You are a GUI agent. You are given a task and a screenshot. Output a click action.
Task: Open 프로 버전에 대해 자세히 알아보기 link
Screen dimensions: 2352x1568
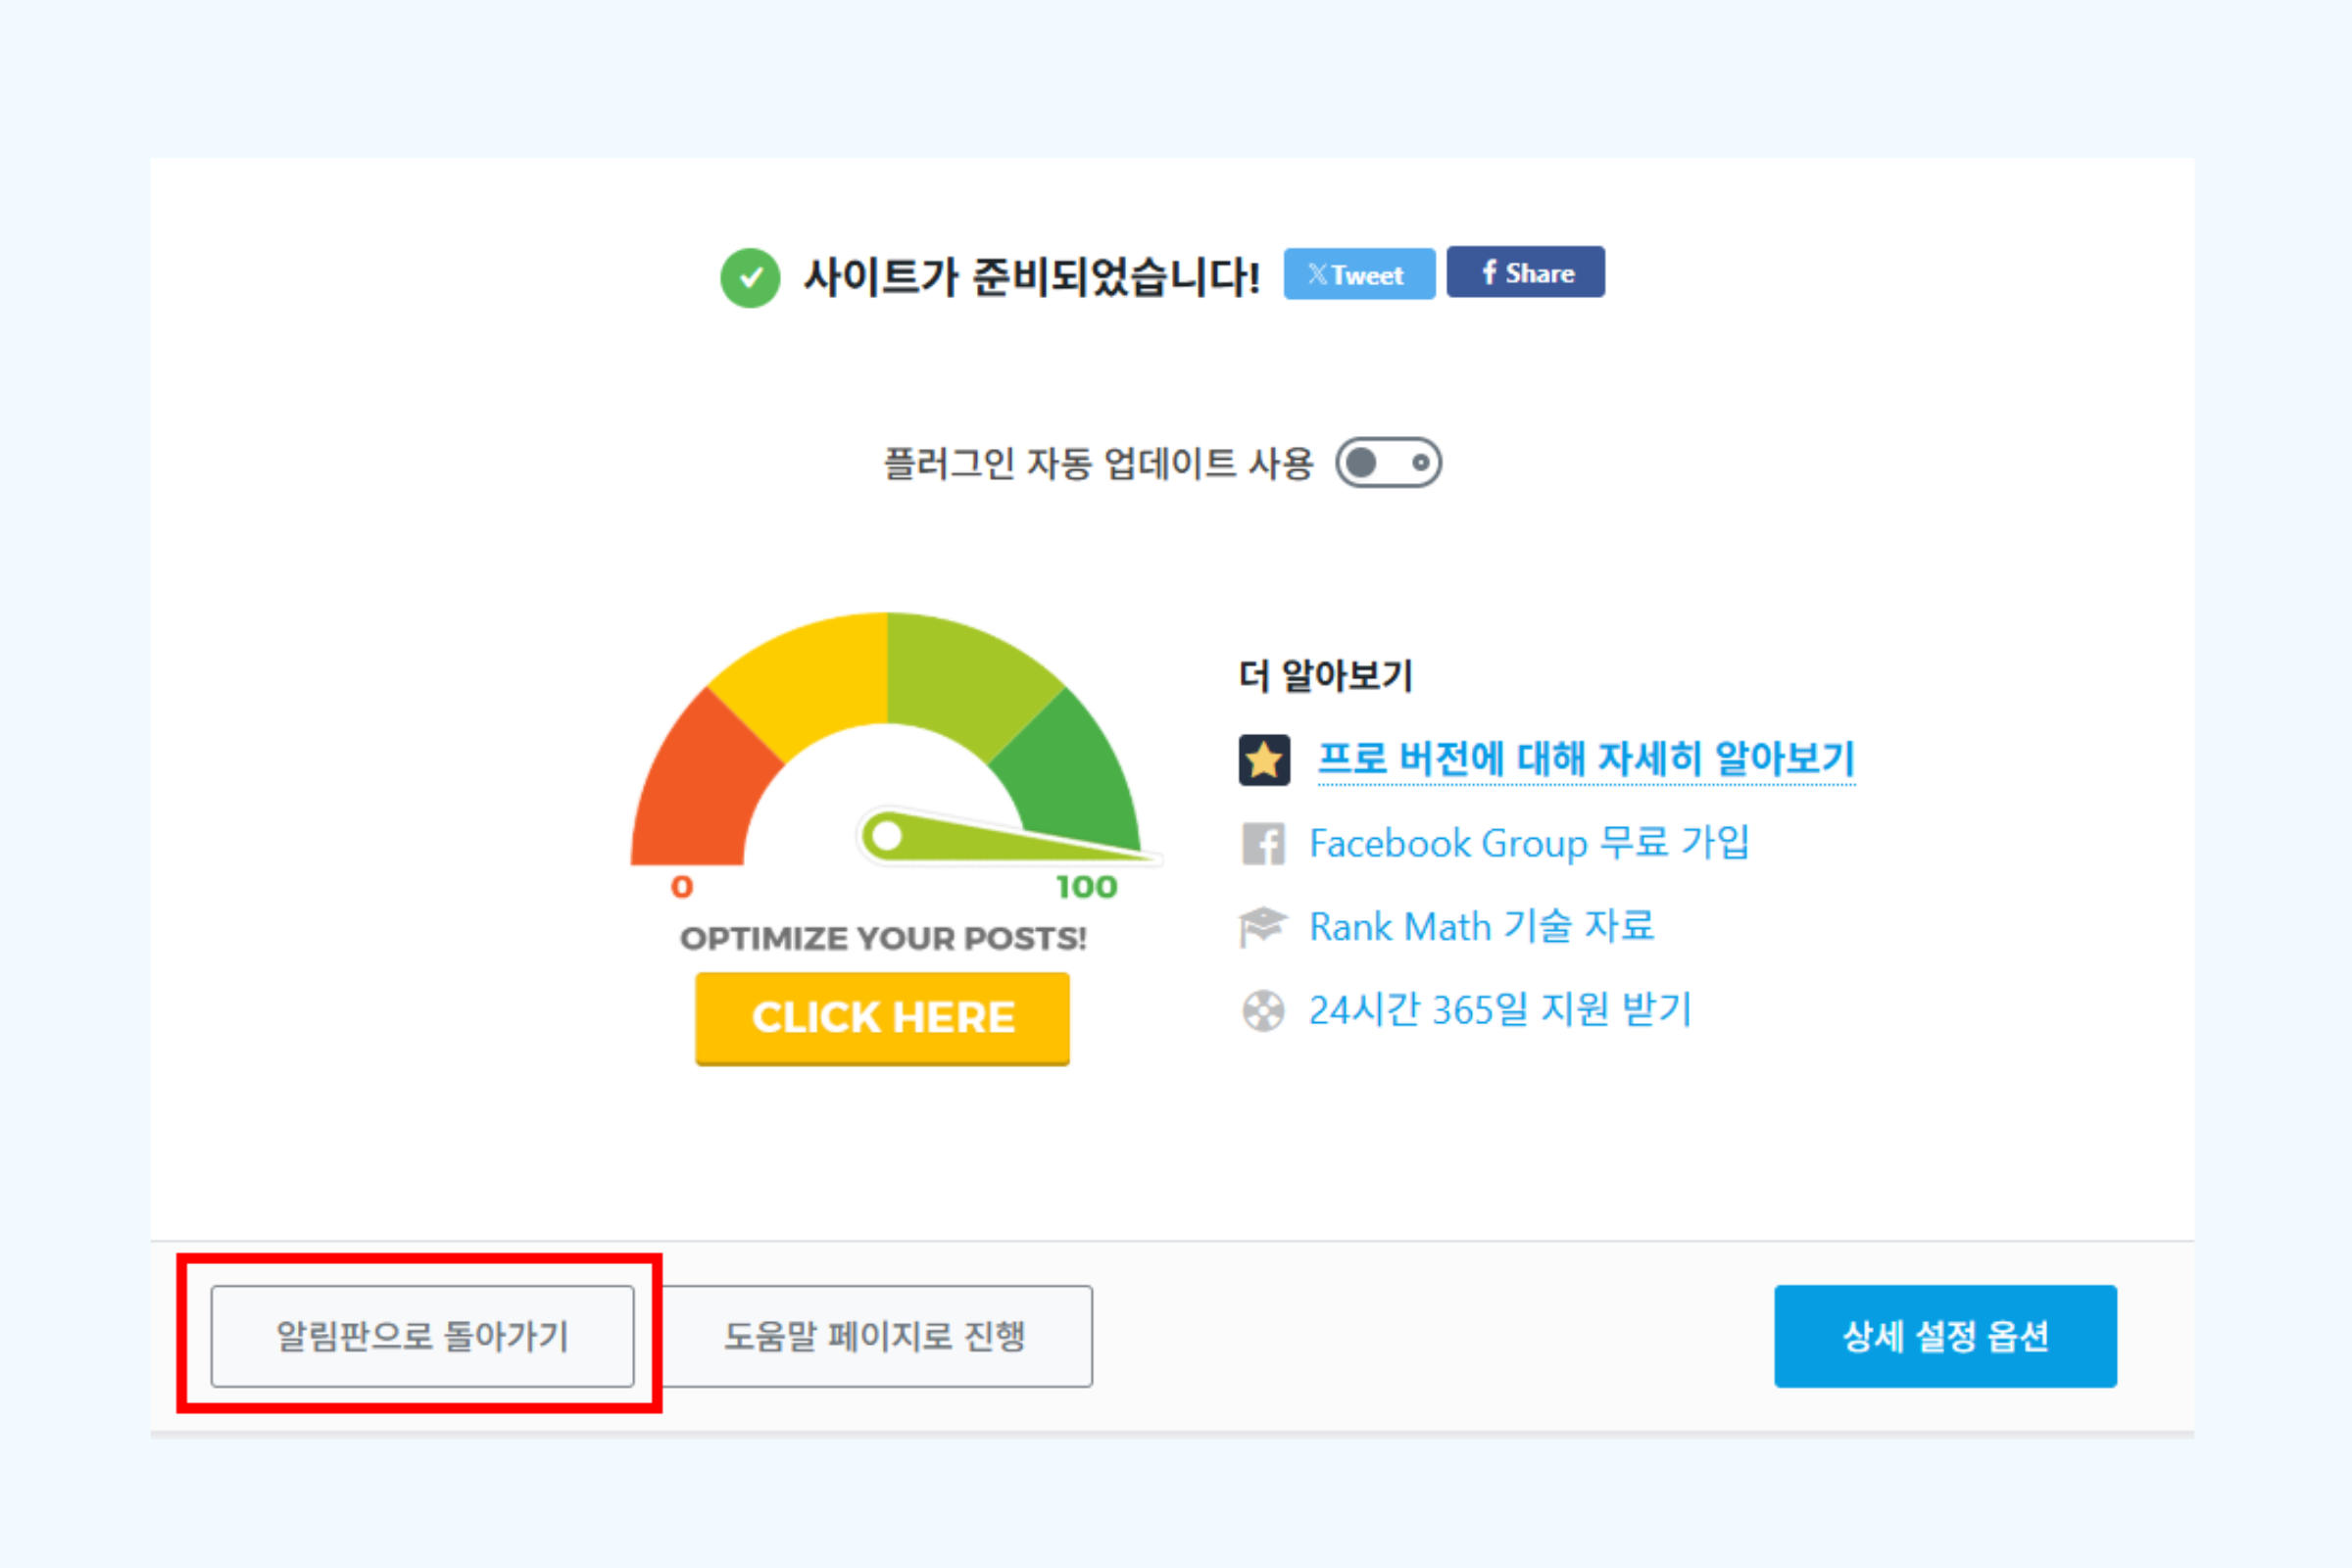tap(1585, 759)
